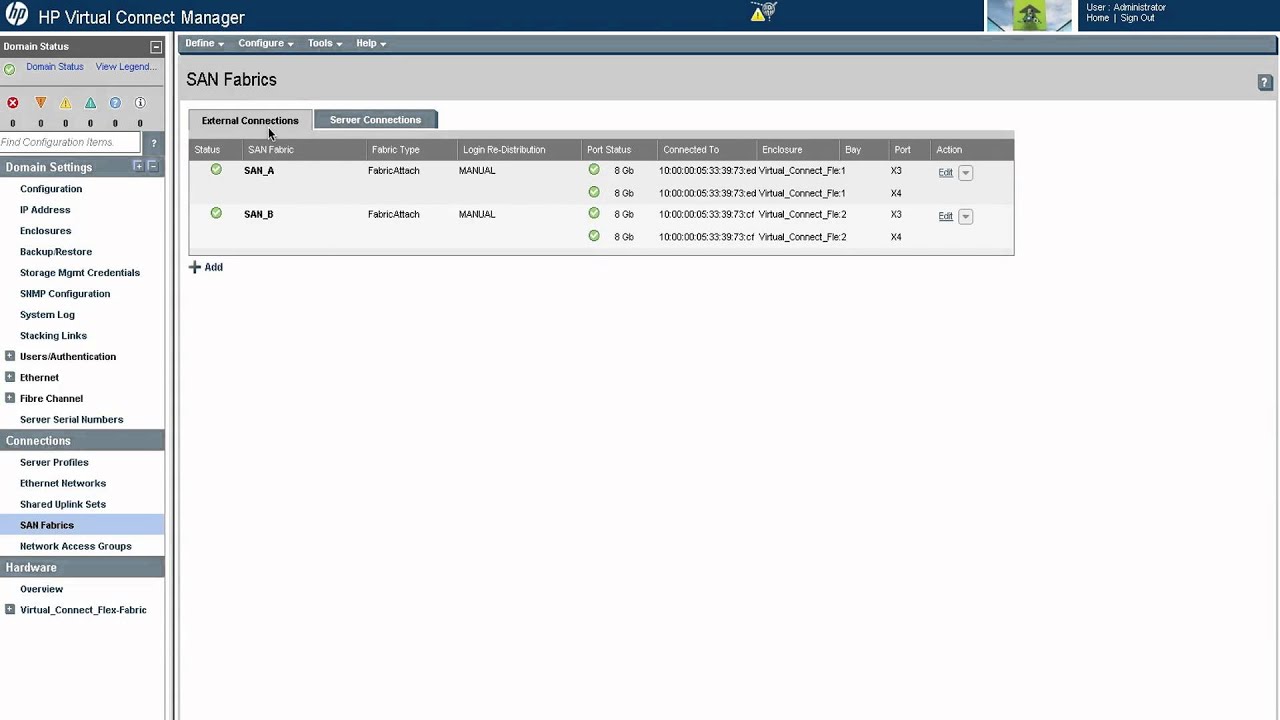
Task: Add a new SAN fabric
Action: pyautogui.click(x=213, y=267)
